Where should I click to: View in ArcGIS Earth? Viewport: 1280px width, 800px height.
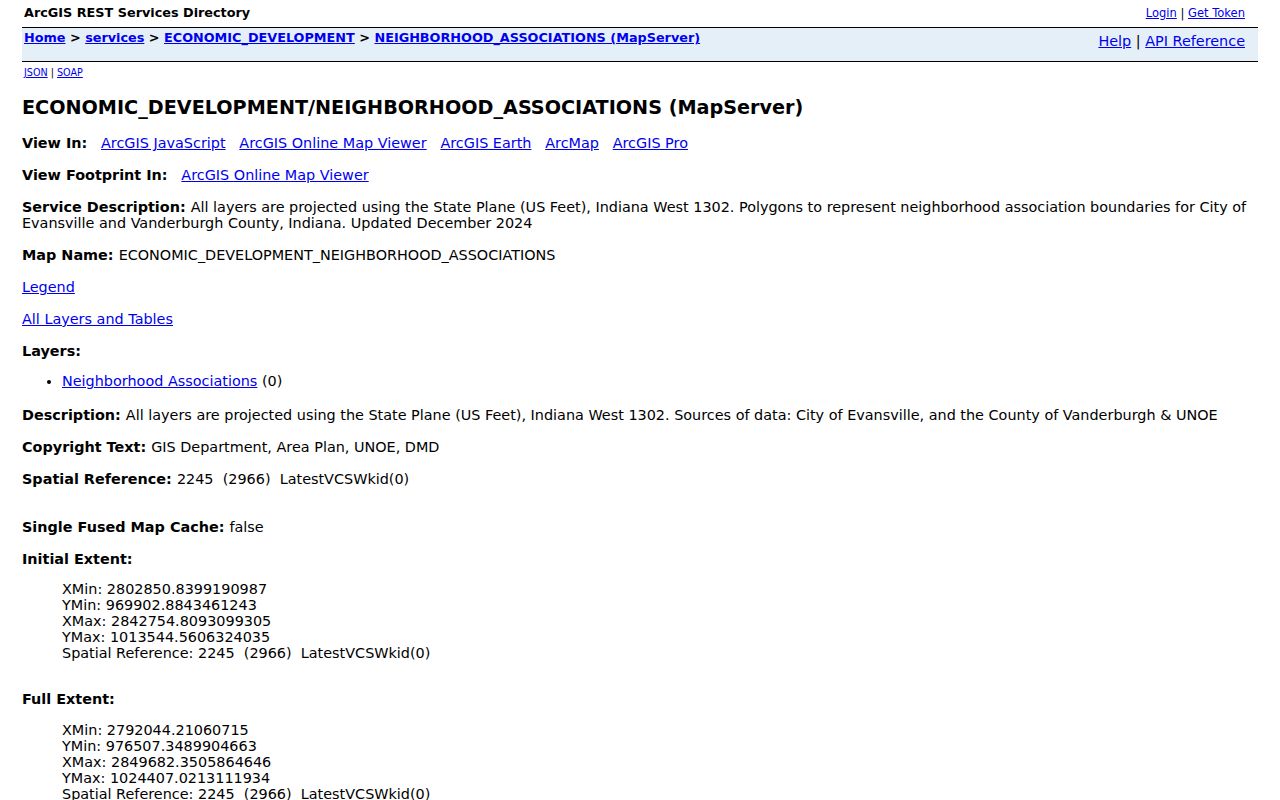486,143
